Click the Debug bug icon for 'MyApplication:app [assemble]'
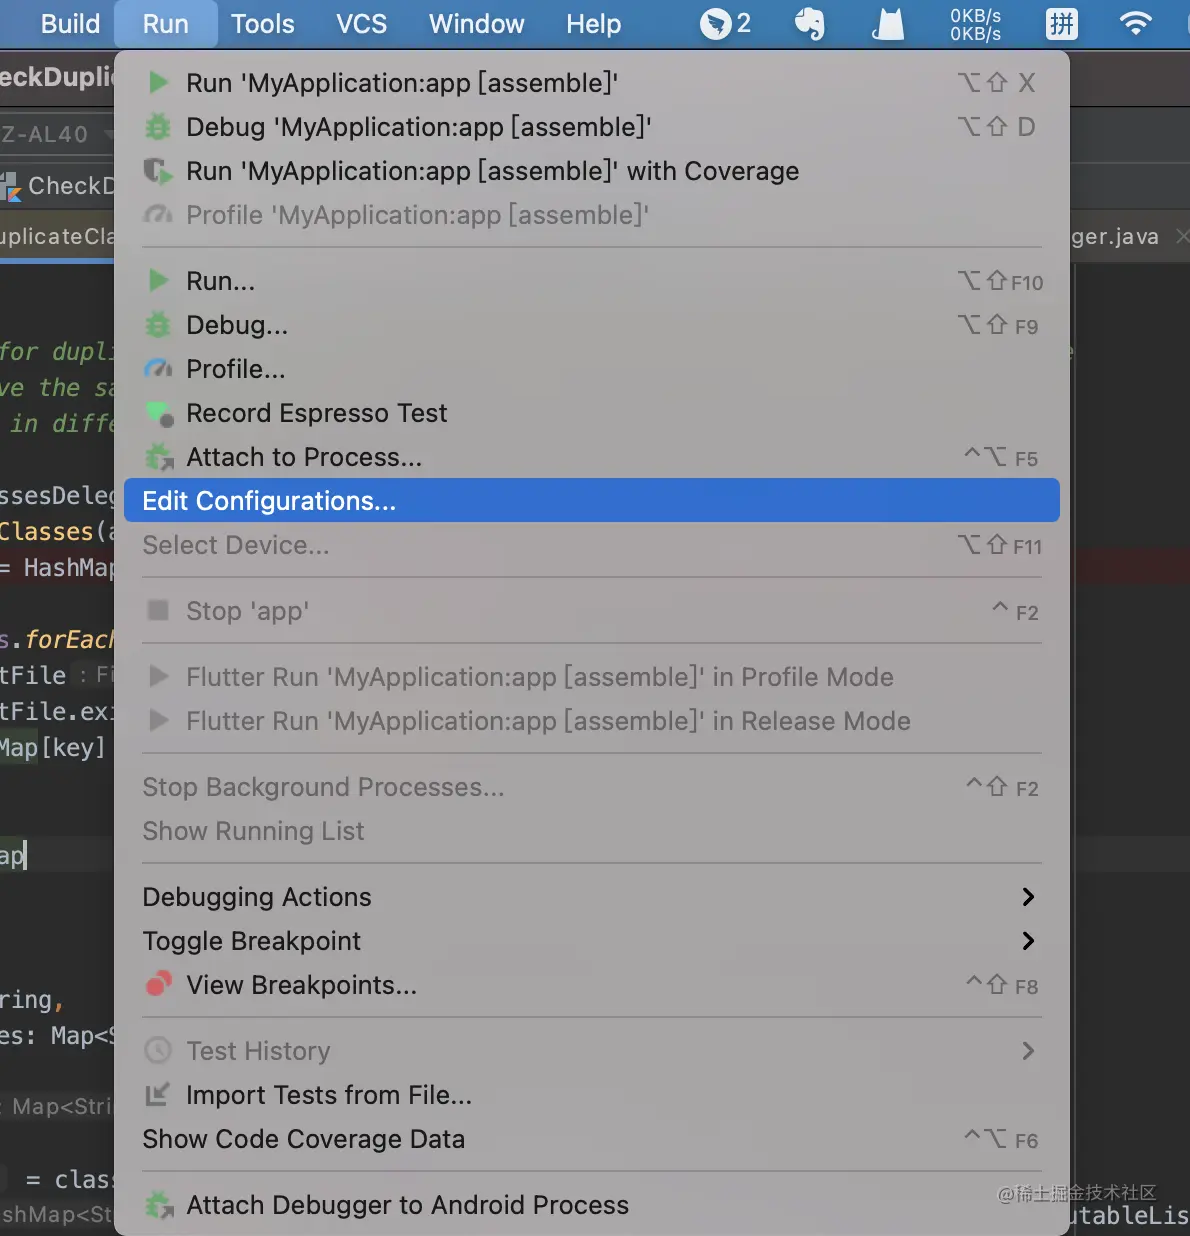1190x1236 pixels. pyautogui.click(x=158, y=127)
